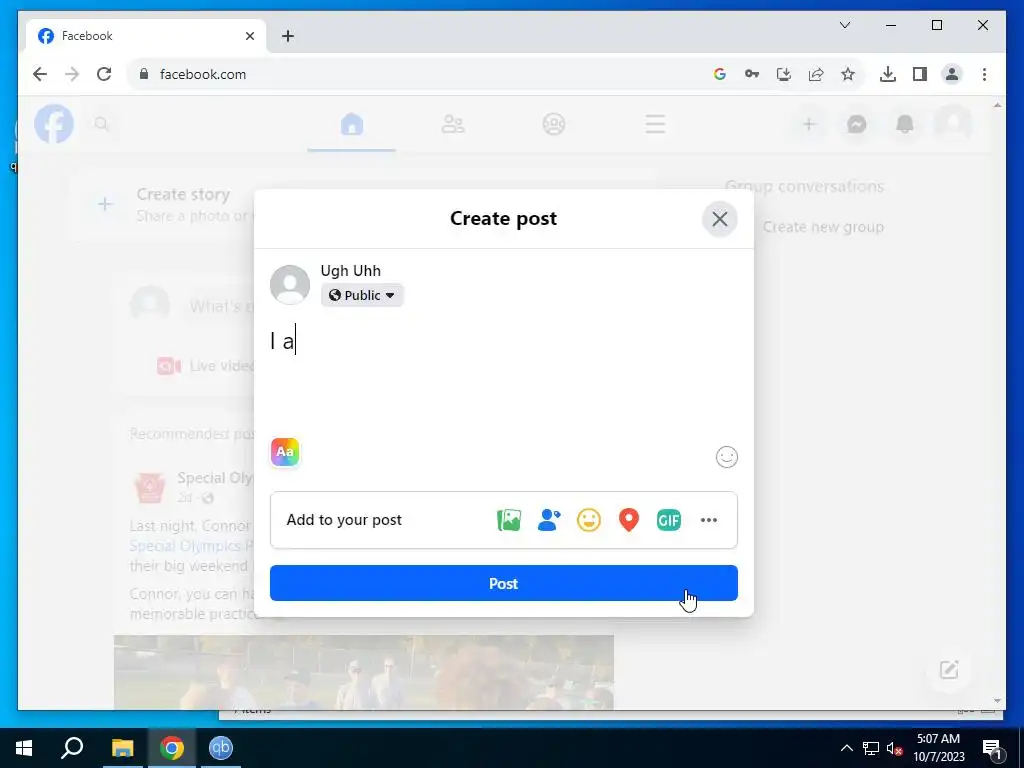Close the Facebook tab
Viewport: 1024px width, 768px height.
[249, 36]
